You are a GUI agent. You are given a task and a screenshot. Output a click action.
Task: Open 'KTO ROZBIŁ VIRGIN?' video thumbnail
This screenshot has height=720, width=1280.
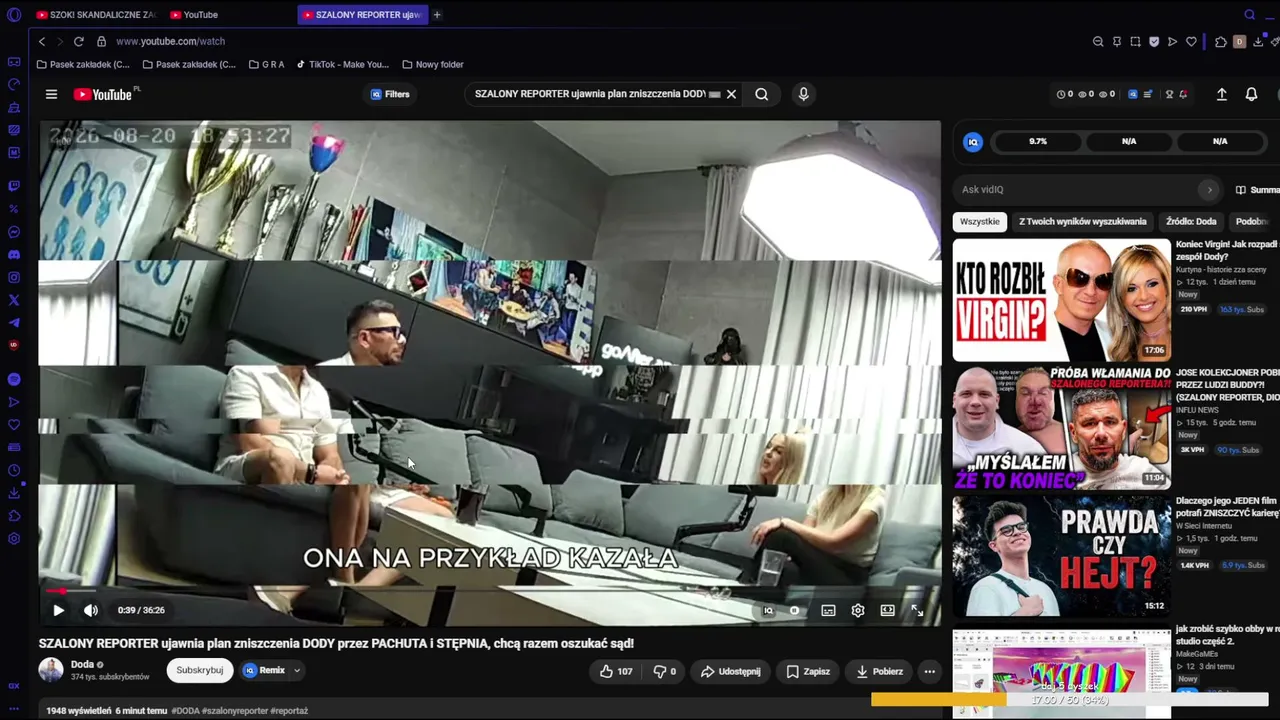tap(1061, 300)
